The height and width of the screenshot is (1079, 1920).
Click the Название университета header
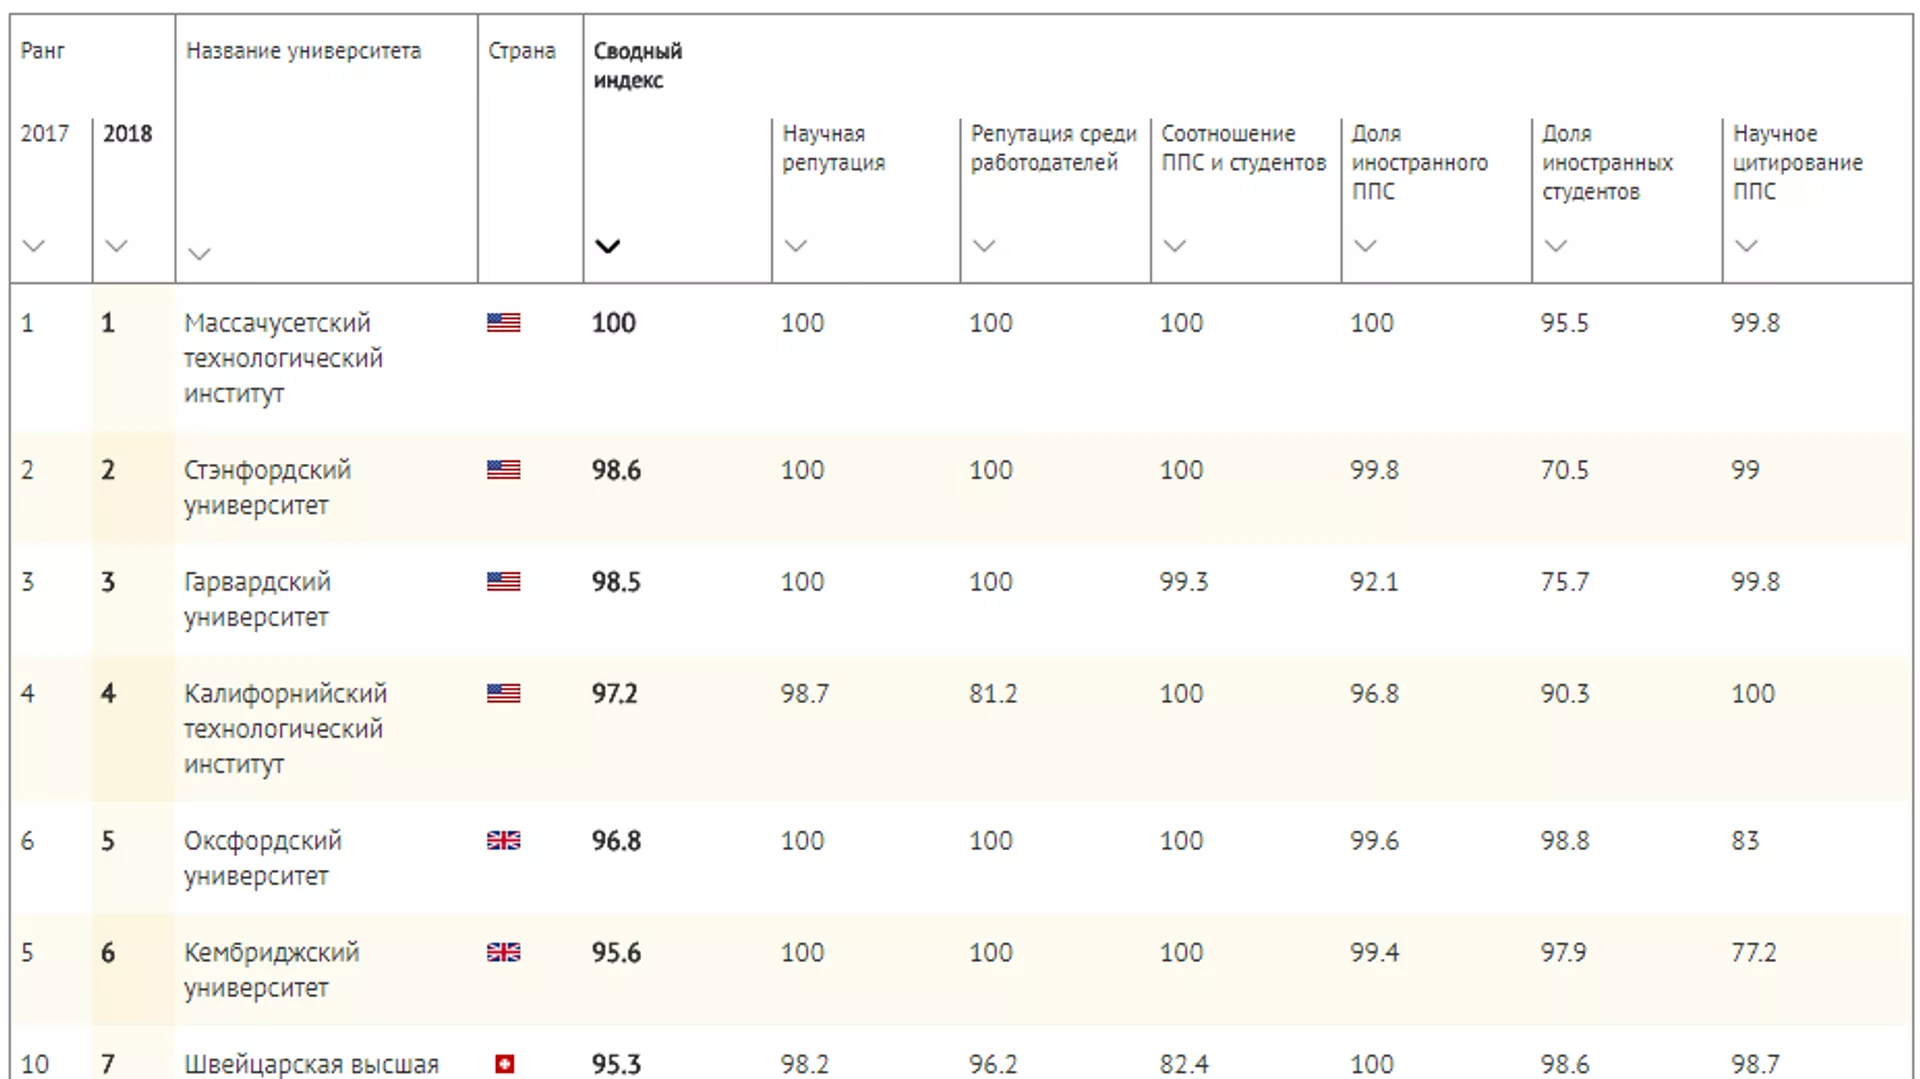[303, 52]
